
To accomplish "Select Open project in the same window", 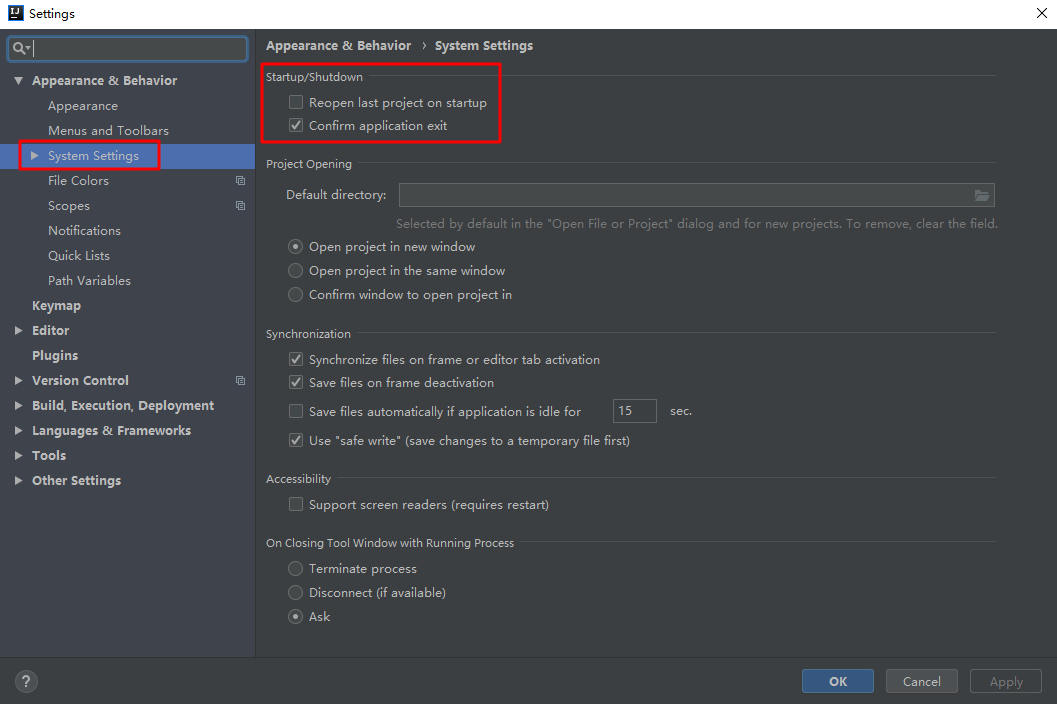I will pos(295,270).
